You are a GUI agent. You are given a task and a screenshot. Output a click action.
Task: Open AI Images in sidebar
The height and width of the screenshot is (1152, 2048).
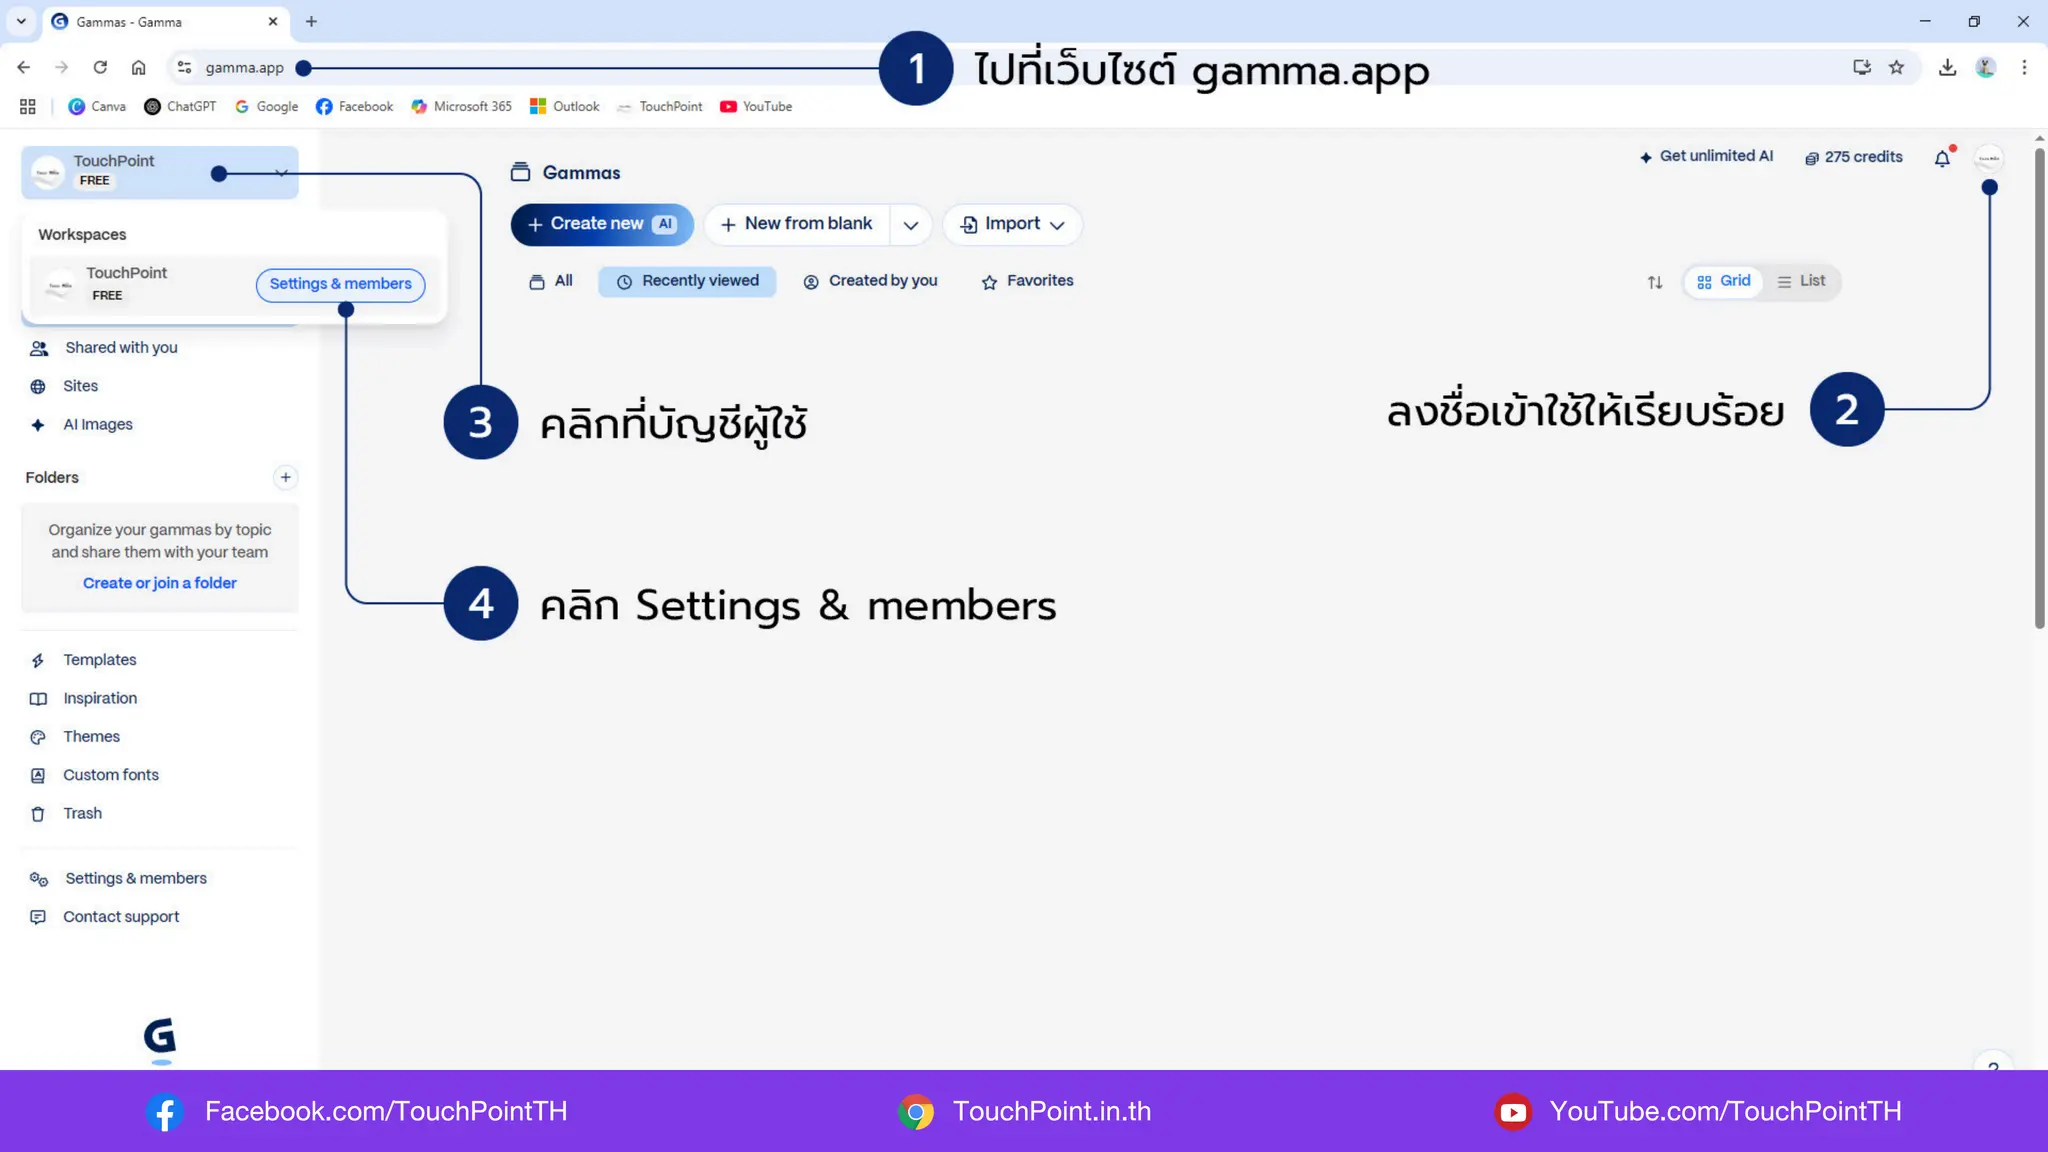[x=97, y=425]
